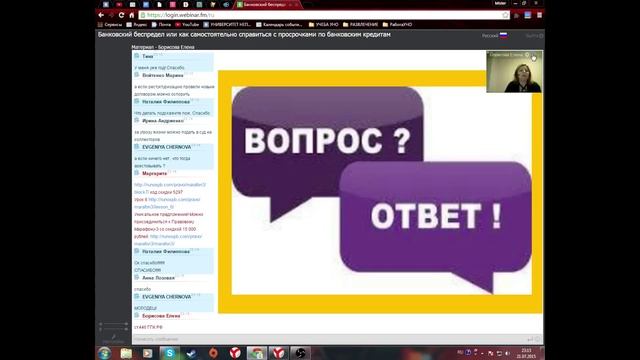
Task: Open the Chrome taskbar icon
Action: [257, 353]
